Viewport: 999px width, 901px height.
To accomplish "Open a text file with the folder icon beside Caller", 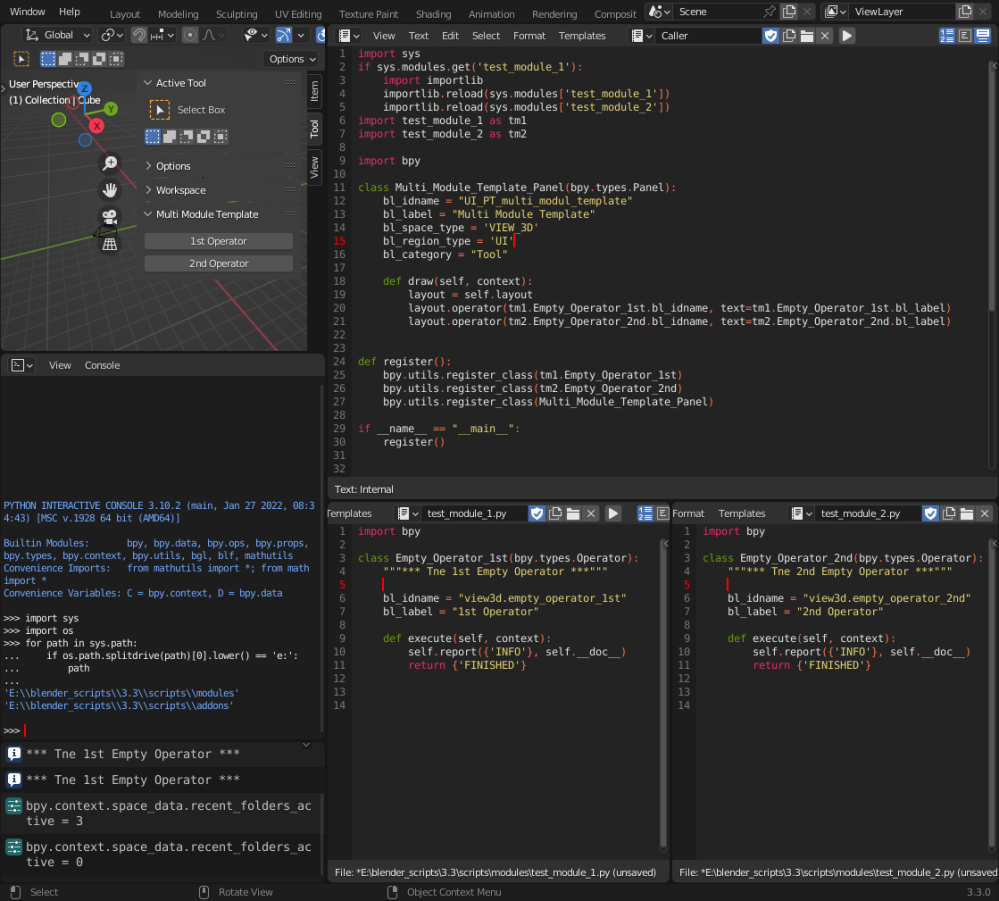I will click(806, 35).
